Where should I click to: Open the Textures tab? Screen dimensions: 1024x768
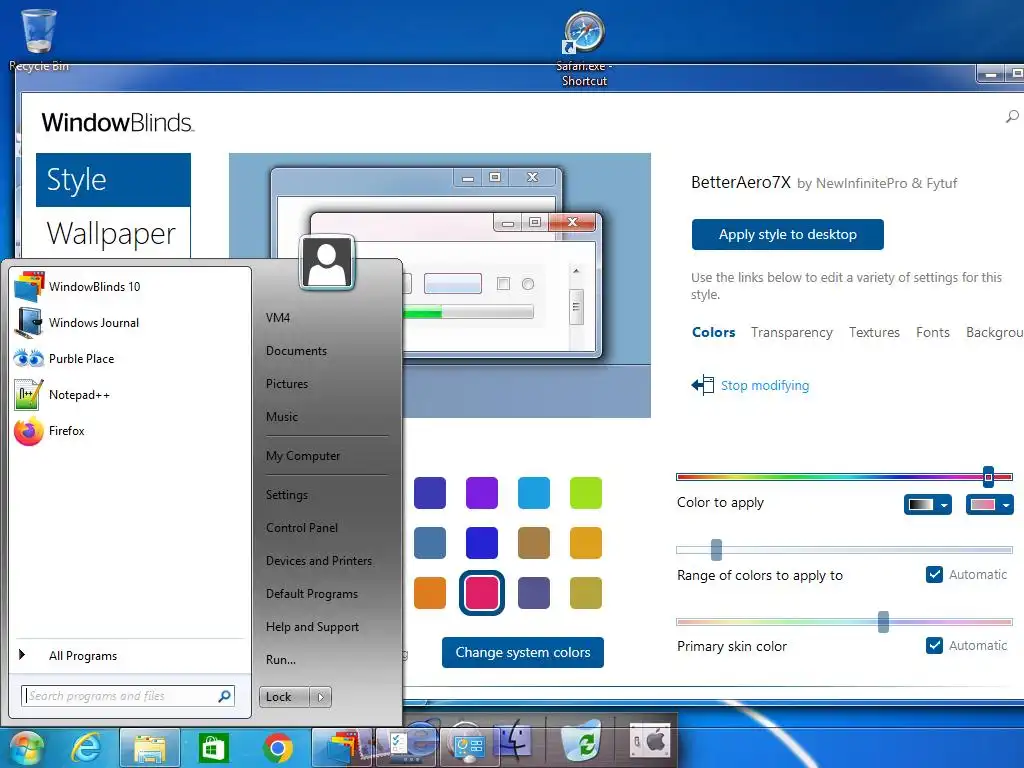(874, 332)
